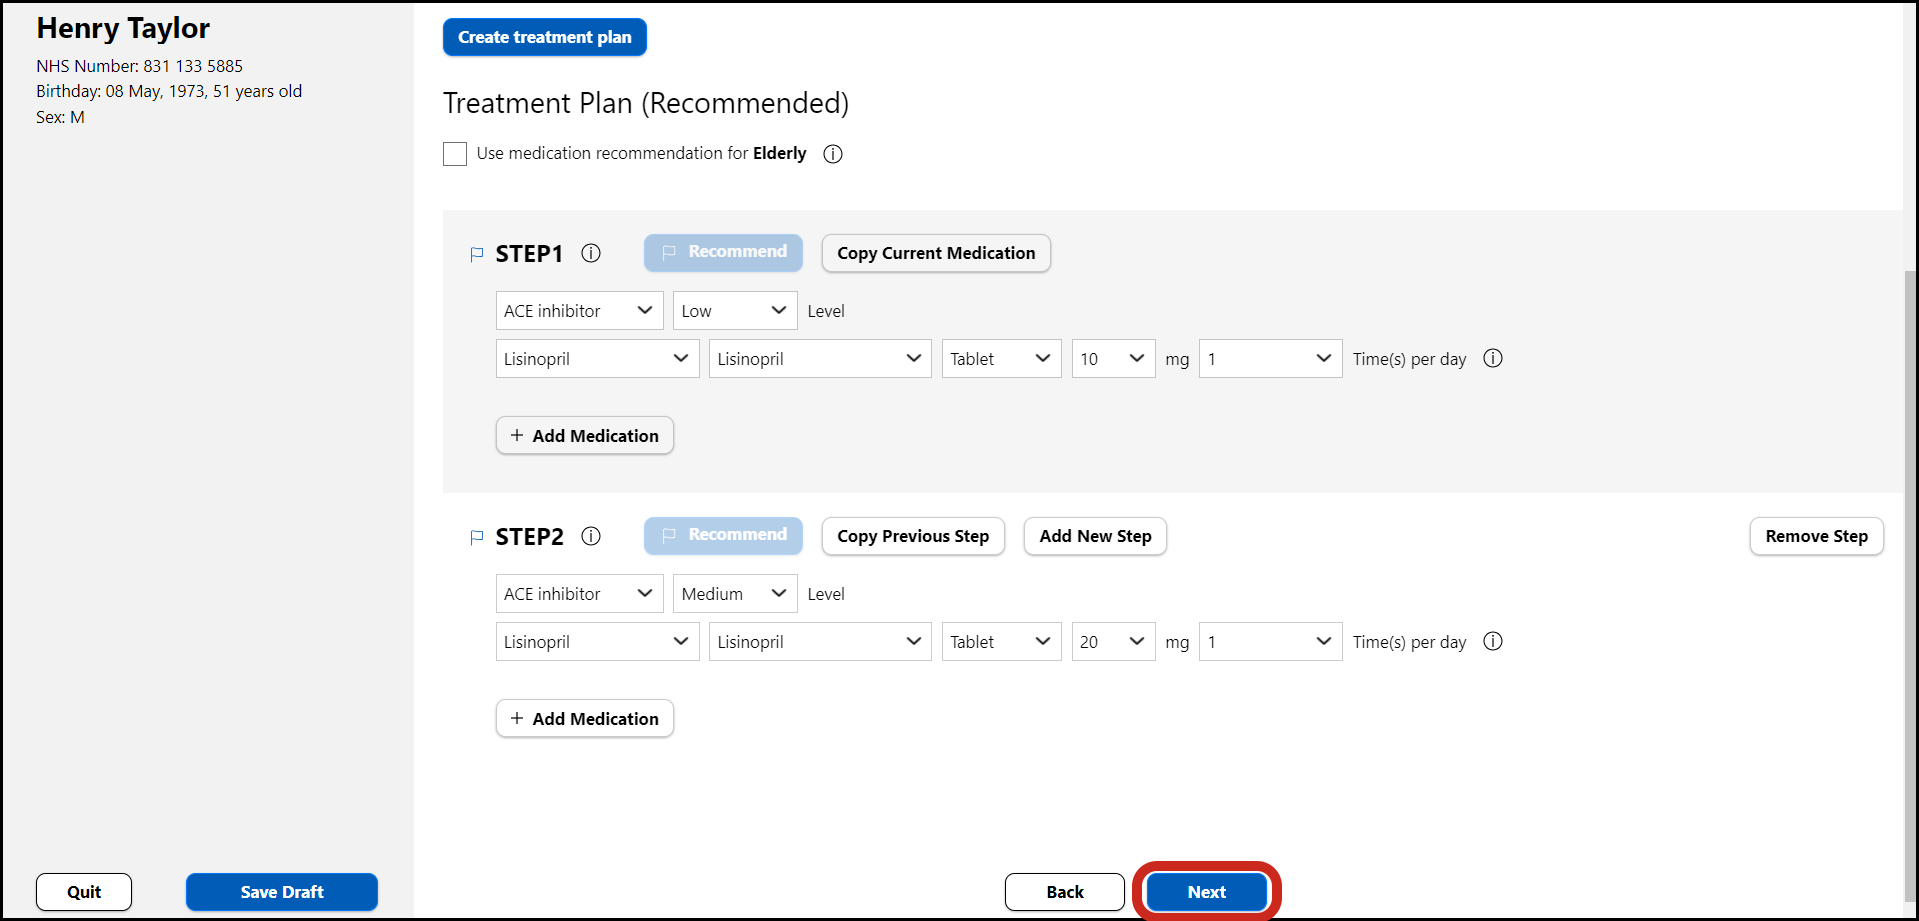Viewport: 1919px width, 921px height.
Task: Add Medication to STEP1
Action: coord(584,436)
